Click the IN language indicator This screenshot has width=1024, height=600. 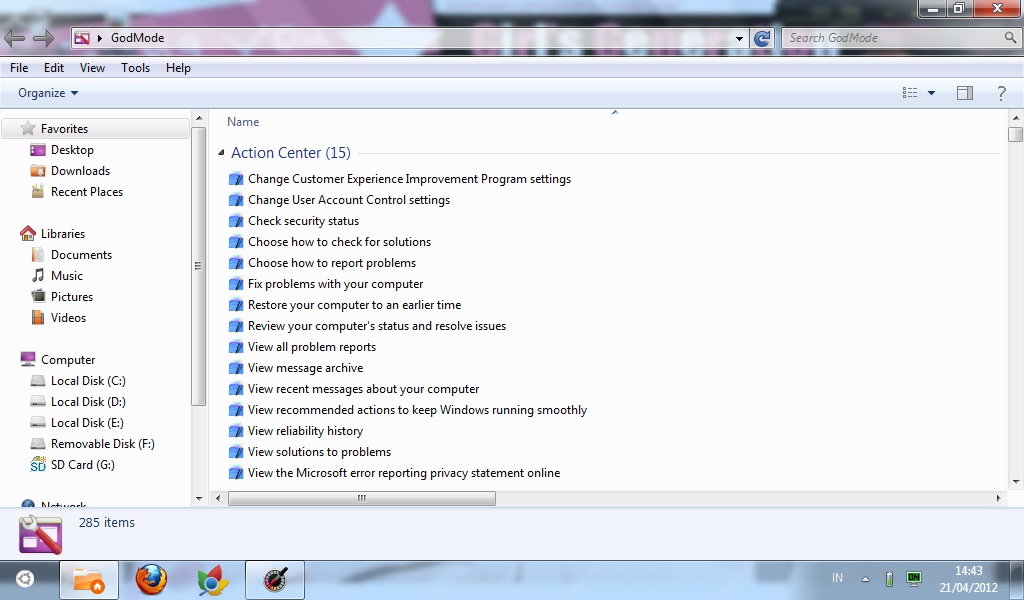point(837,578)
